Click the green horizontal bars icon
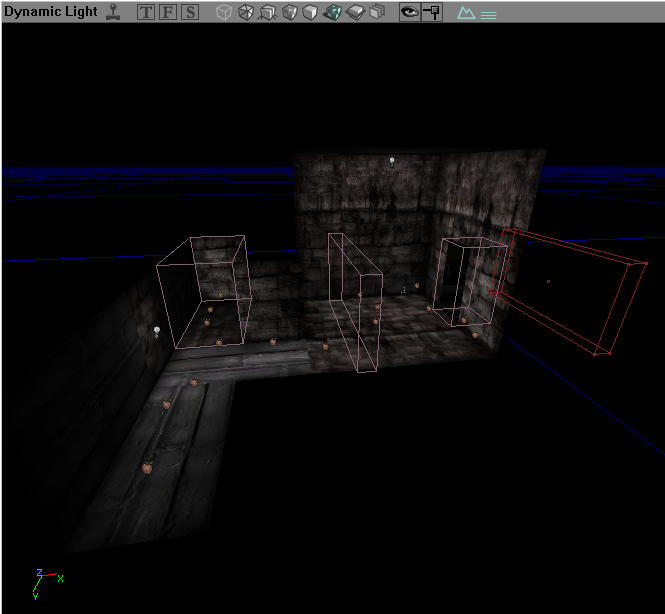The width and height of the screenshot is (665, 614). (x=488, y=15)
